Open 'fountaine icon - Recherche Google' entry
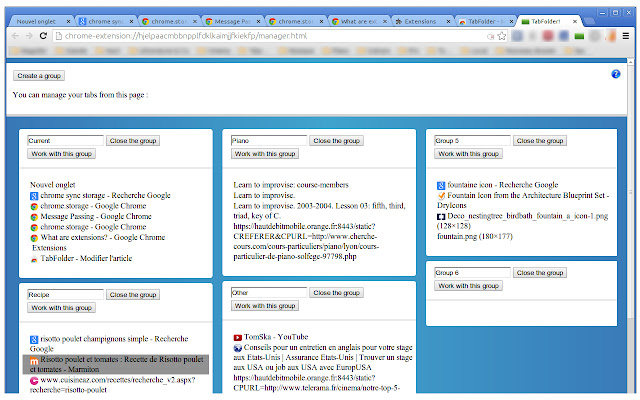Viewport: 640px width, 400px height. (x=503, y=184)
